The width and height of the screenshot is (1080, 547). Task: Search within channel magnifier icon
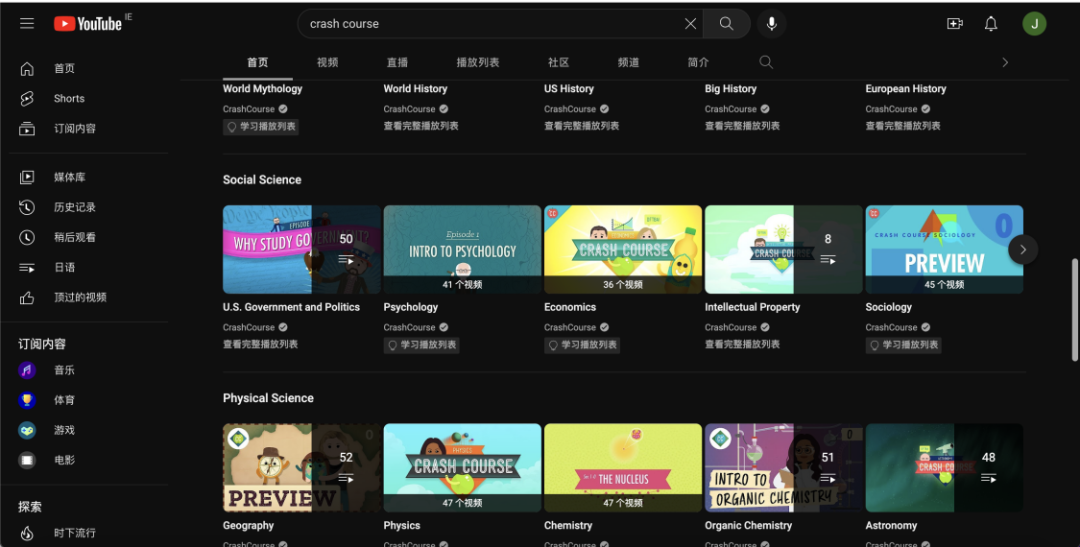click(766, 62)
